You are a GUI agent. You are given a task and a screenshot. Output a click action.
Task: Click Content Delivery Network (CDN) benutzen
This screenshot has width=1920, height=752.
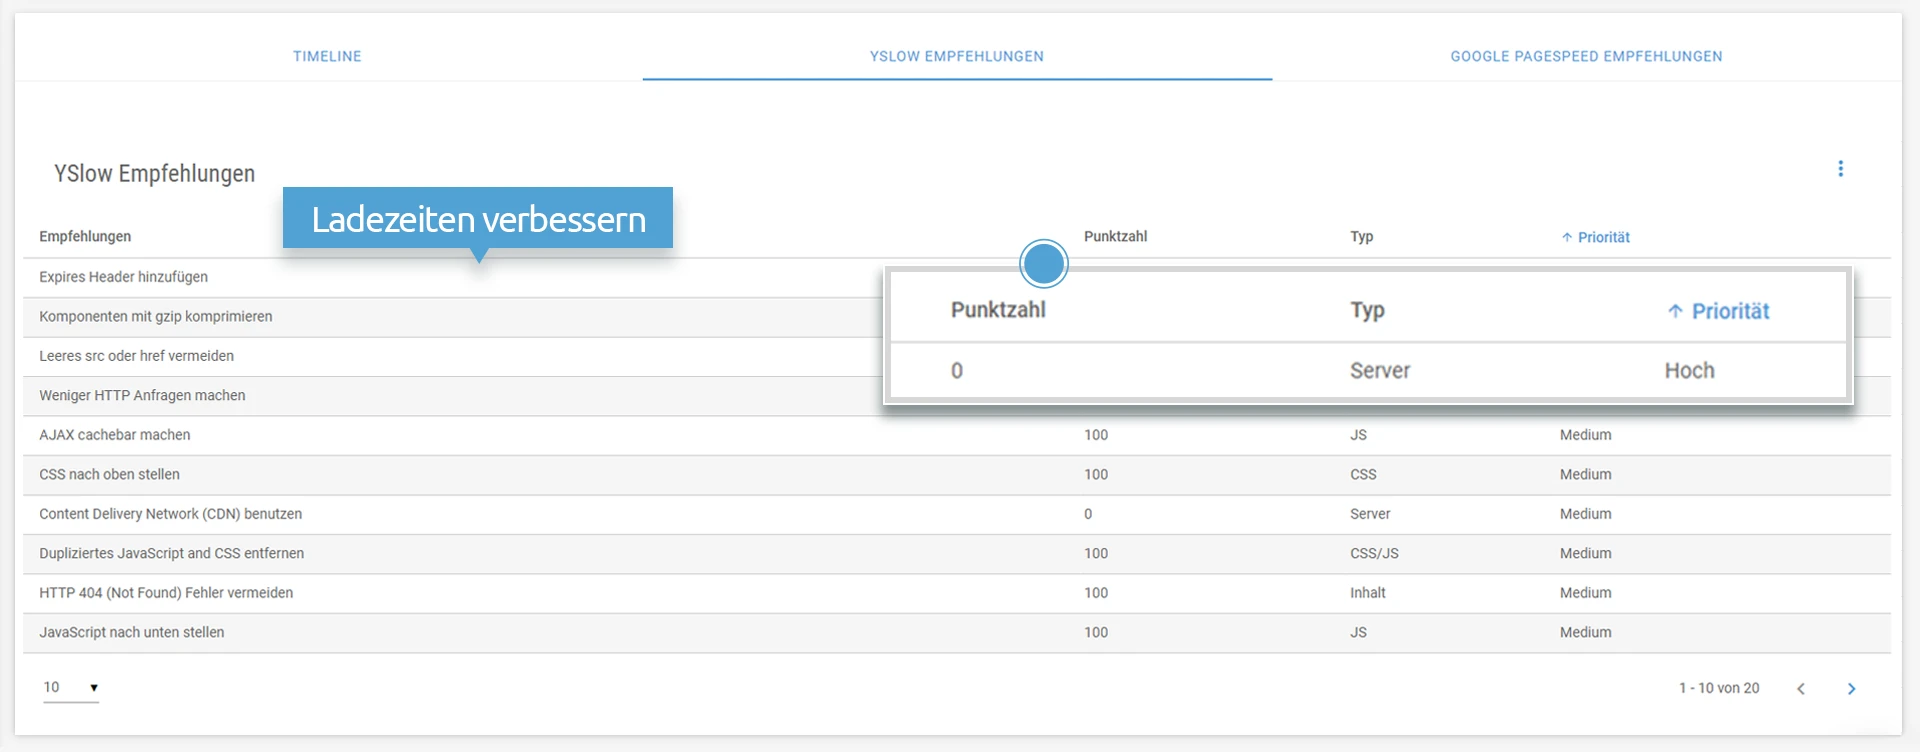click(171, 514)
